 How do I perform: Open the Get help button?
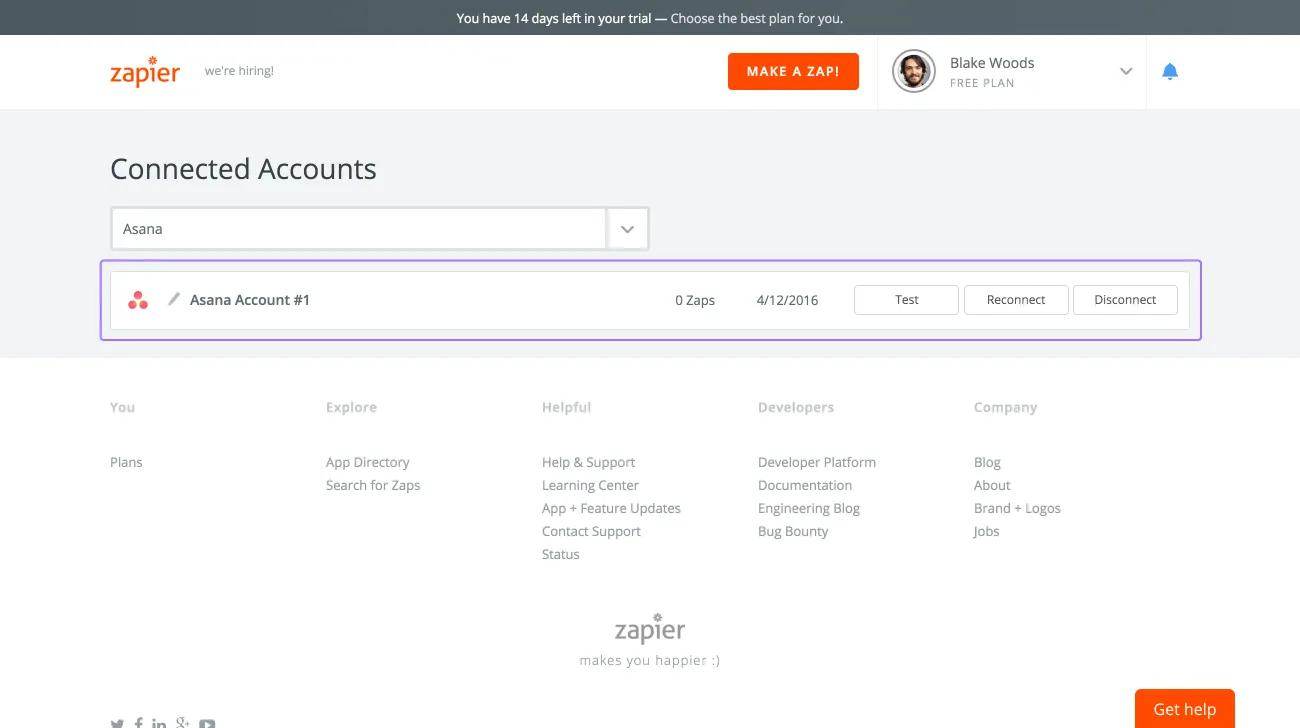(x=1184, y=709)
